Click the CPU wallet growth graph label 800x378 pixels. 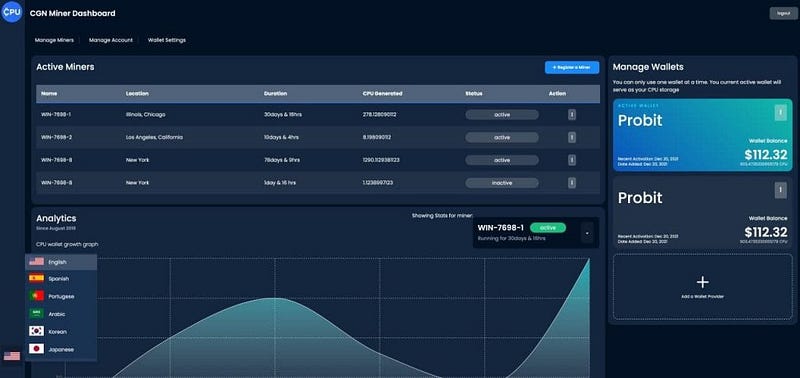pyautogui.click(x=67, y=244)
